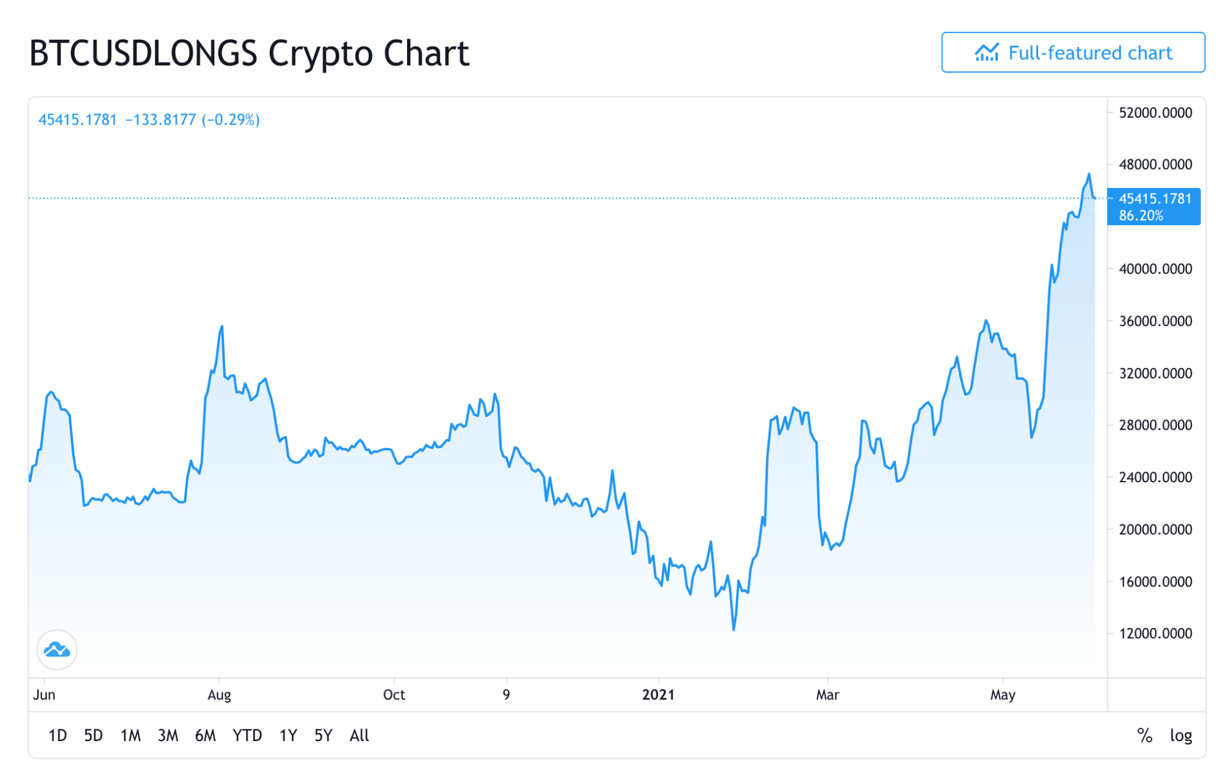The width and height of the screenshot is (1220, 768).
Task: Open the Full-featured chart
Action: click(x=1072, y=53)
